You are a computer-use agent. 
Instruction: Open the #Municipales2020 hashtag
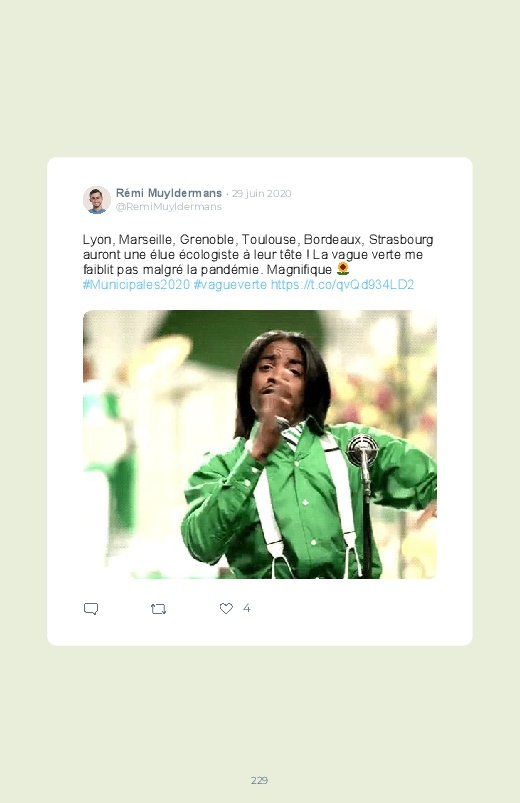136,285
